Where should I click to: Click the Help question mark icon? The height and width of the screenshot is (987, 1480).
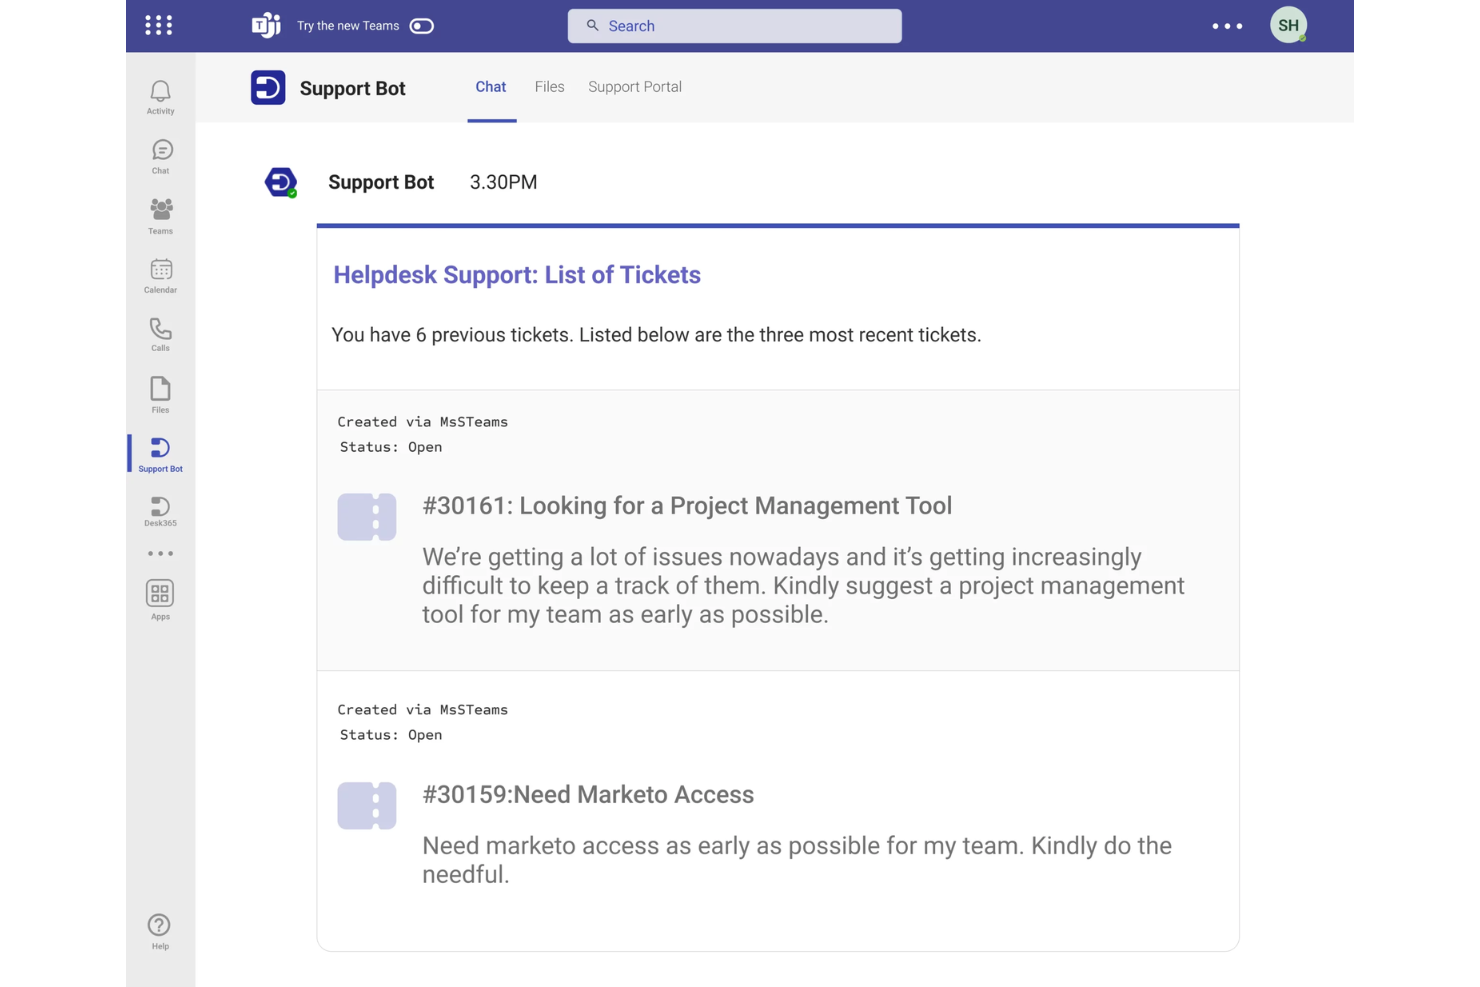[x=159, y=930]
